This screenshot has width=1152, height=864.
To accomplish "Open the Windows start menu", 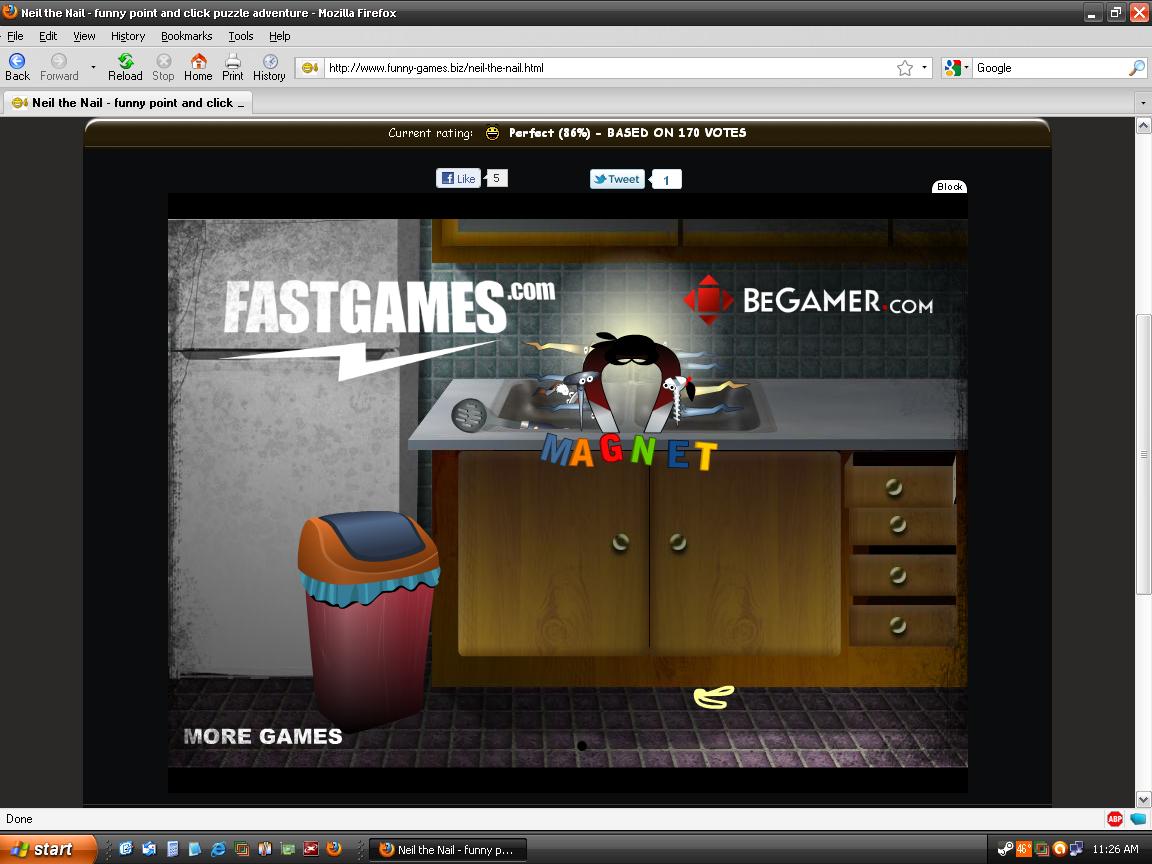I will [x=48, y=849].
